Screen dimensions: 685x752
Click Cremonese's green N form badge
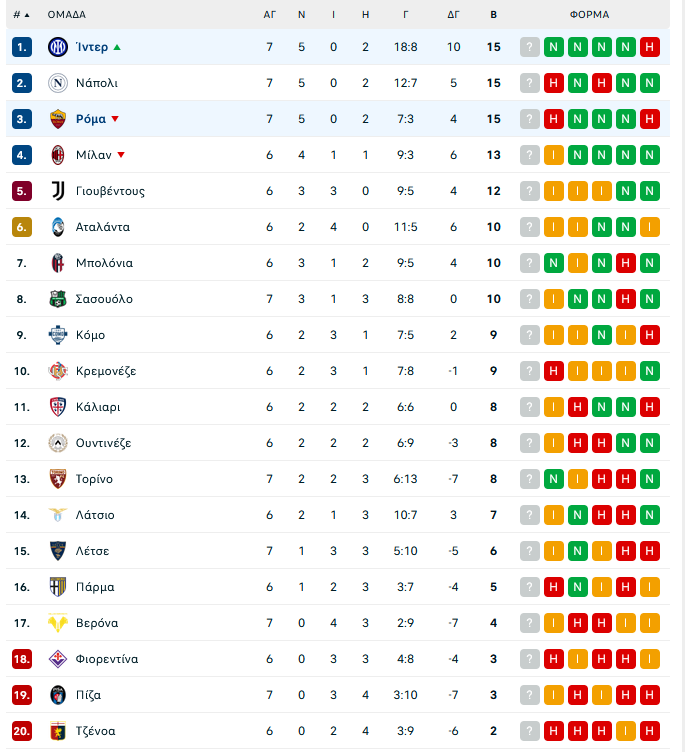tap(650, 371)
